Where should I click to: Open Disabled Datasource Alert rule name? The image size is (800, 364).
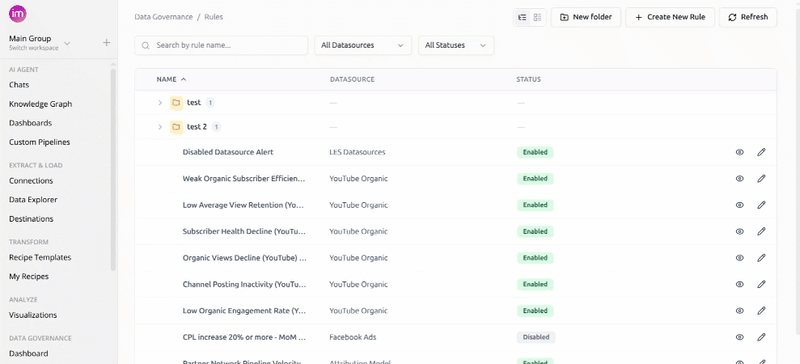(x=228, y=152)
